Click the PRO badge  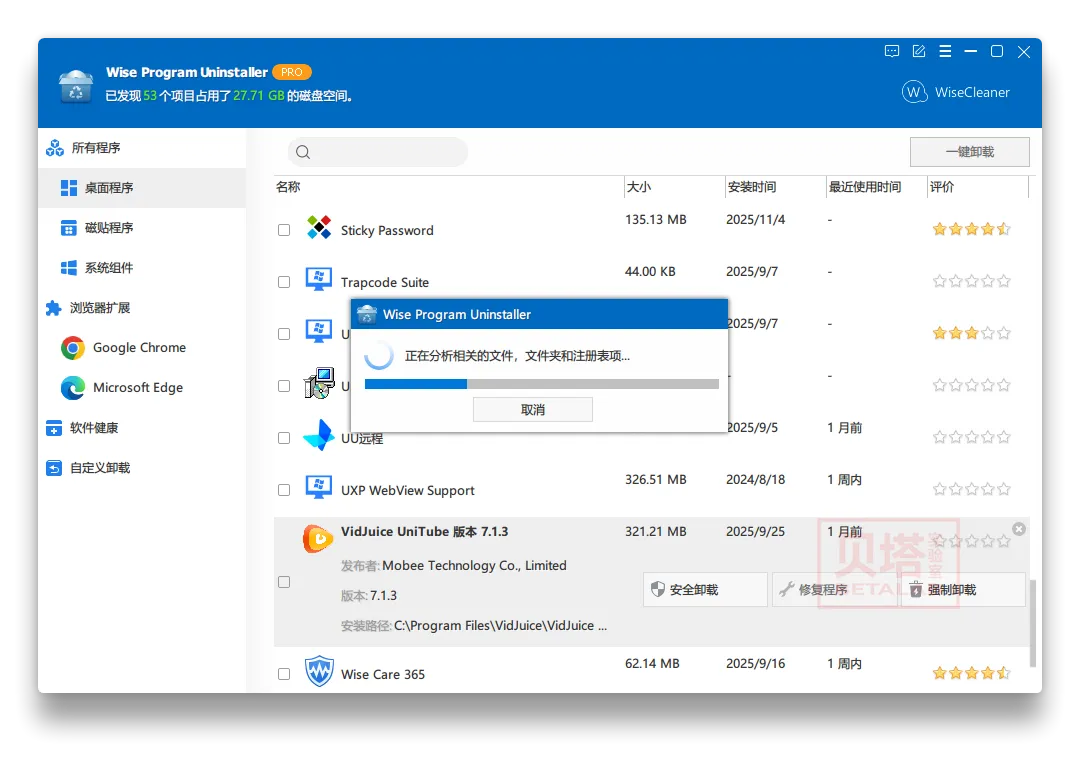292,72
